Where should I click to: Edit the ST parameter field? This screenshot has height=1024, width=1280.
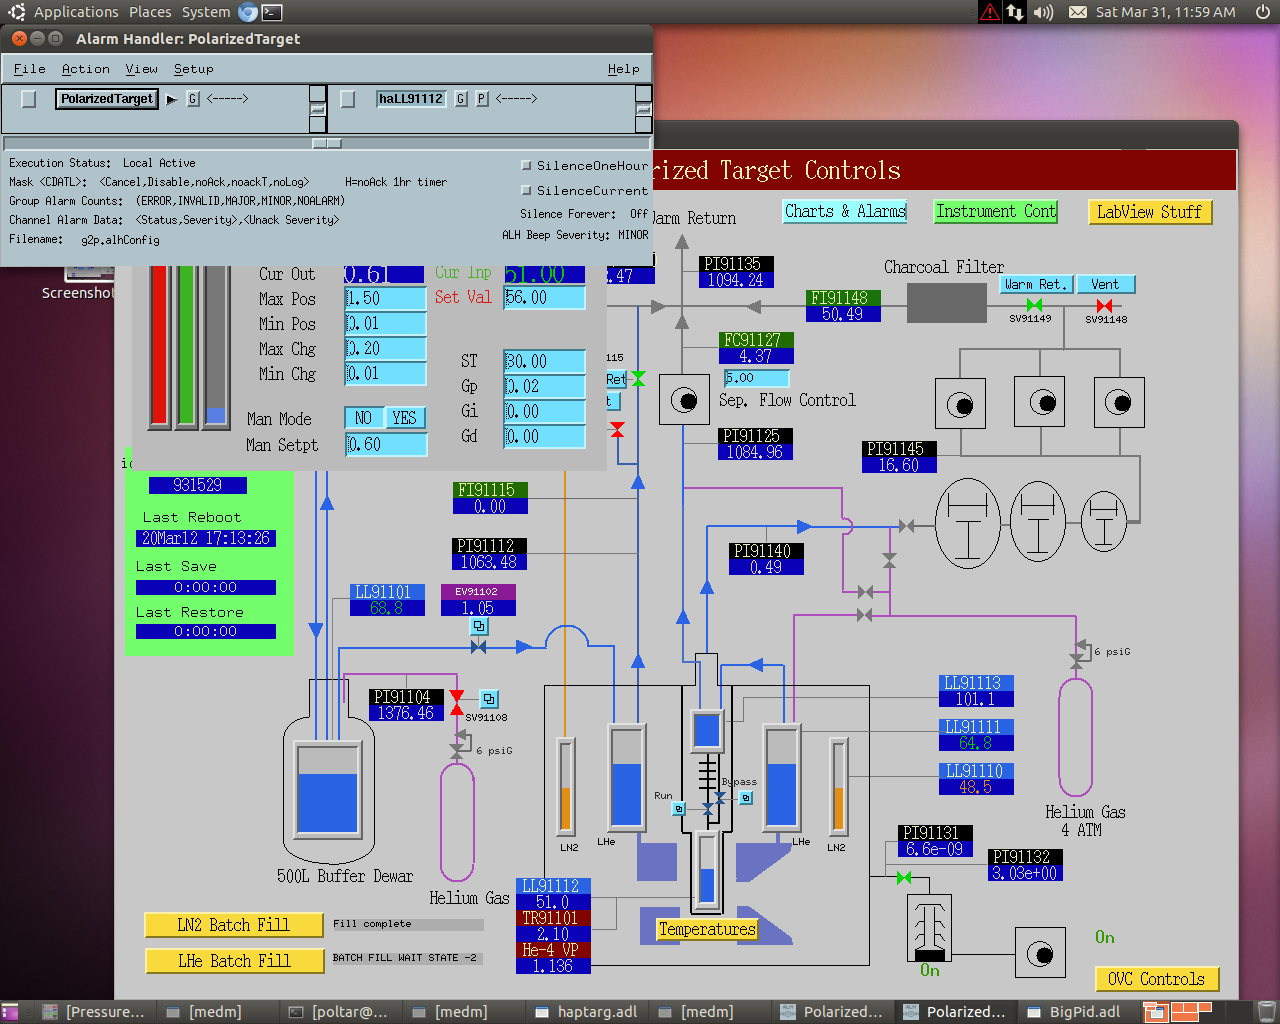(x=544, y=361)
